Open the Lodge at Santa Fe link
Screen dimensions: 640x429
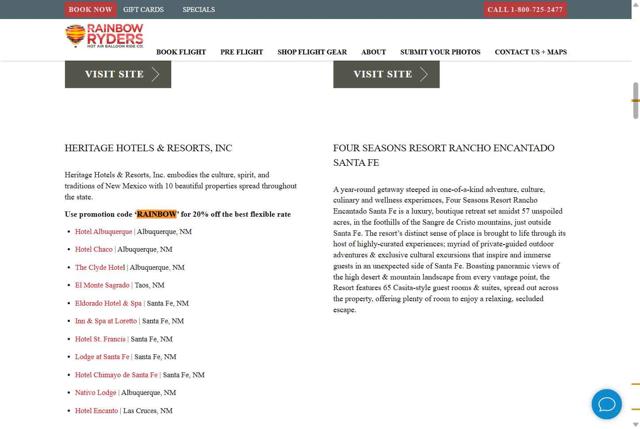[102, 356]
